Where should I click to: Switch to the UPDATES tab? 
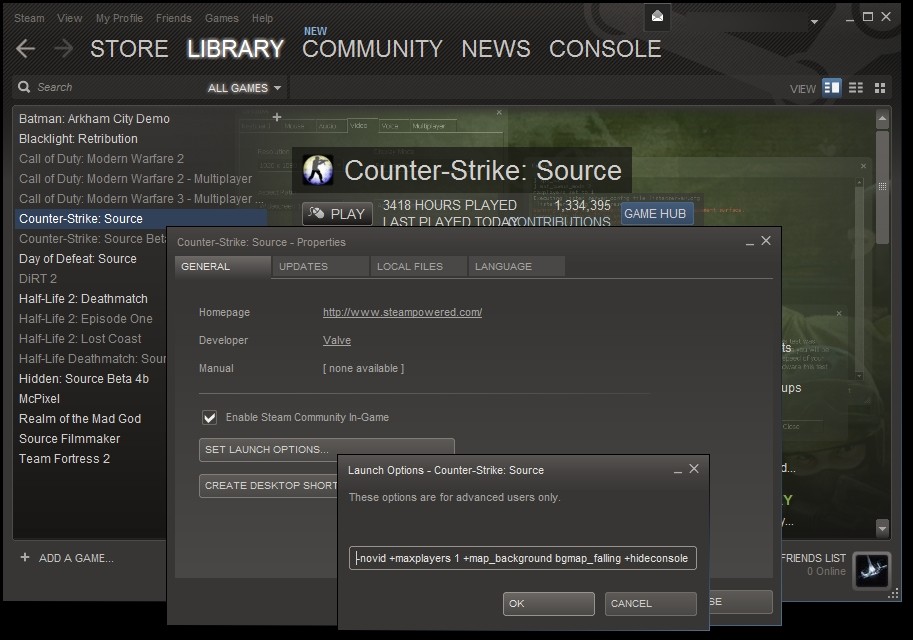[x=319, y=266]
